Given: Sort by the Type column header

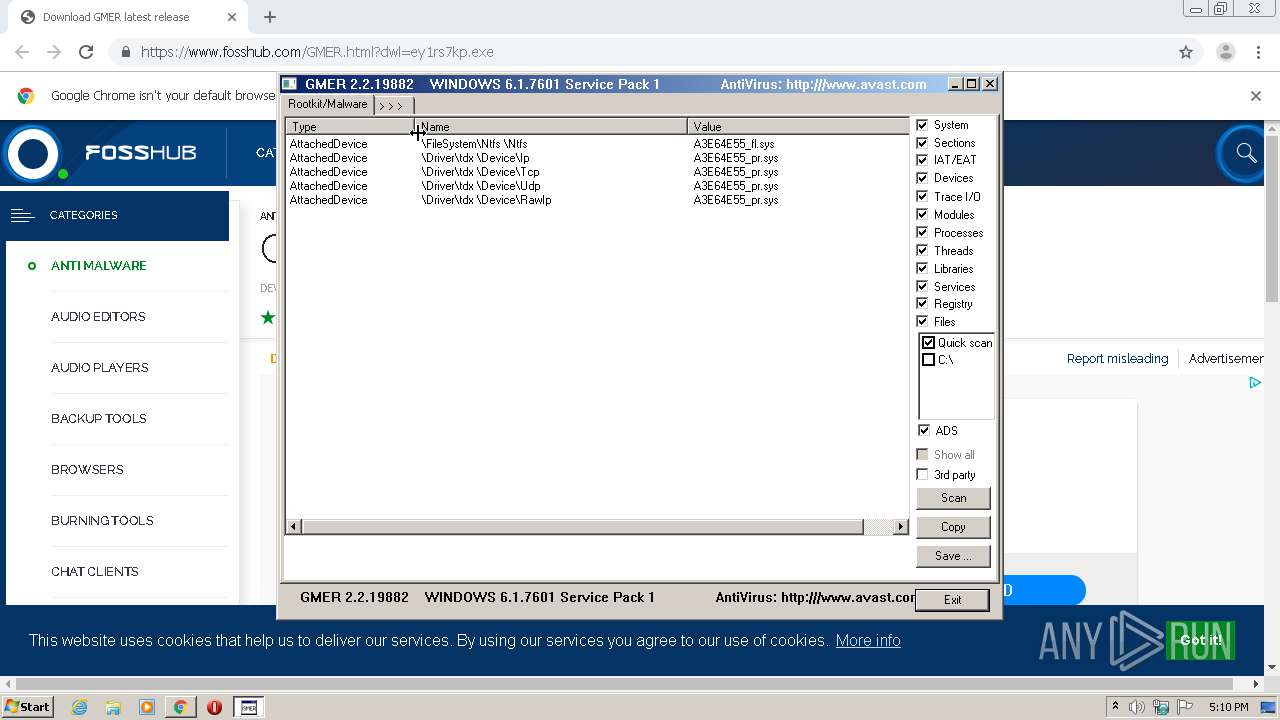Looking at the screenshot, I should (x=350, y=127).
